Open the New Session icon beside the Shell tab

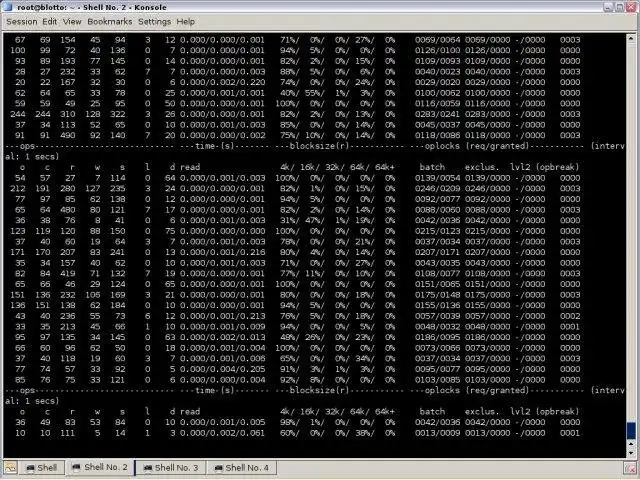(x=10, y=467)
